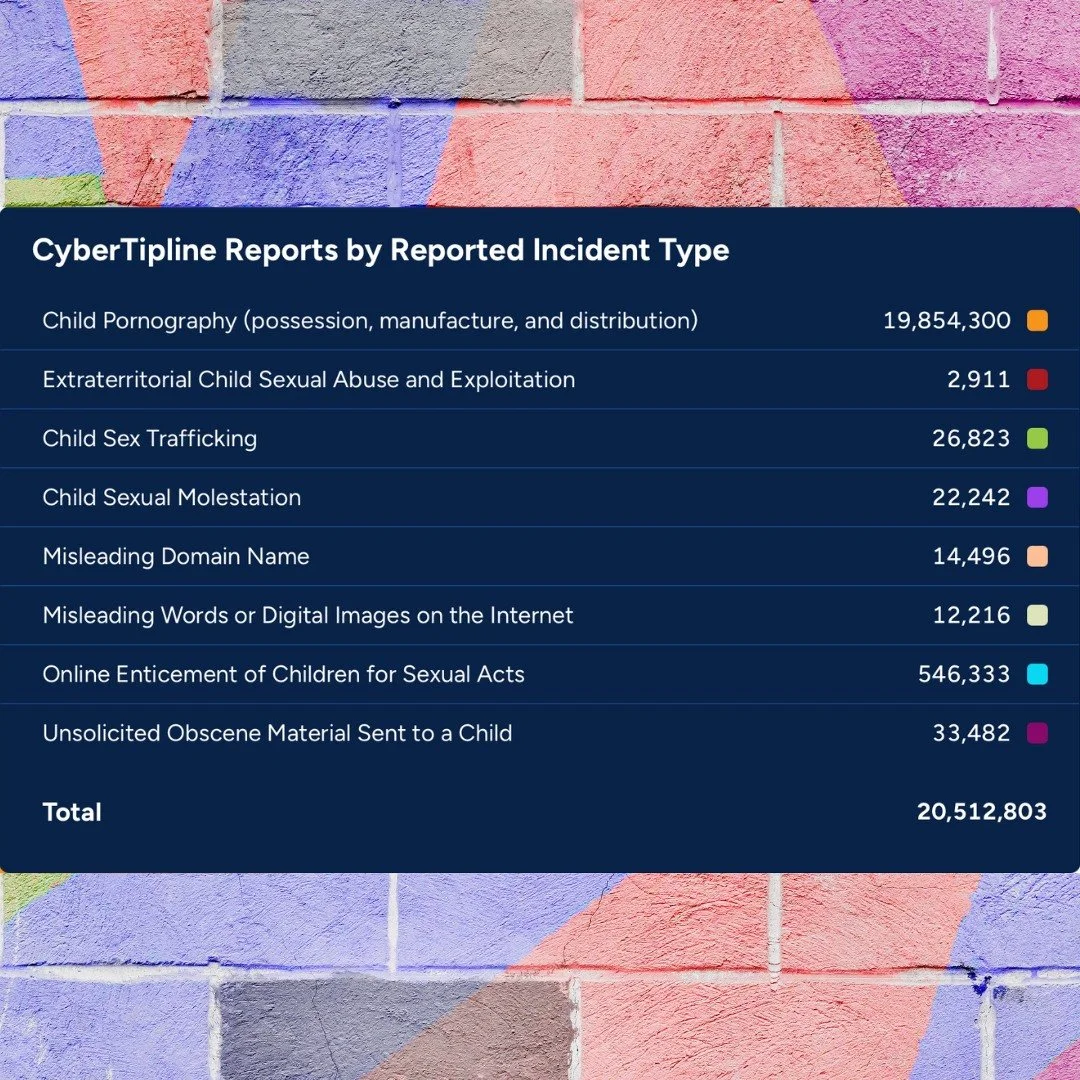Click the report title heading
The image size is (1080, 1080).
381,250
